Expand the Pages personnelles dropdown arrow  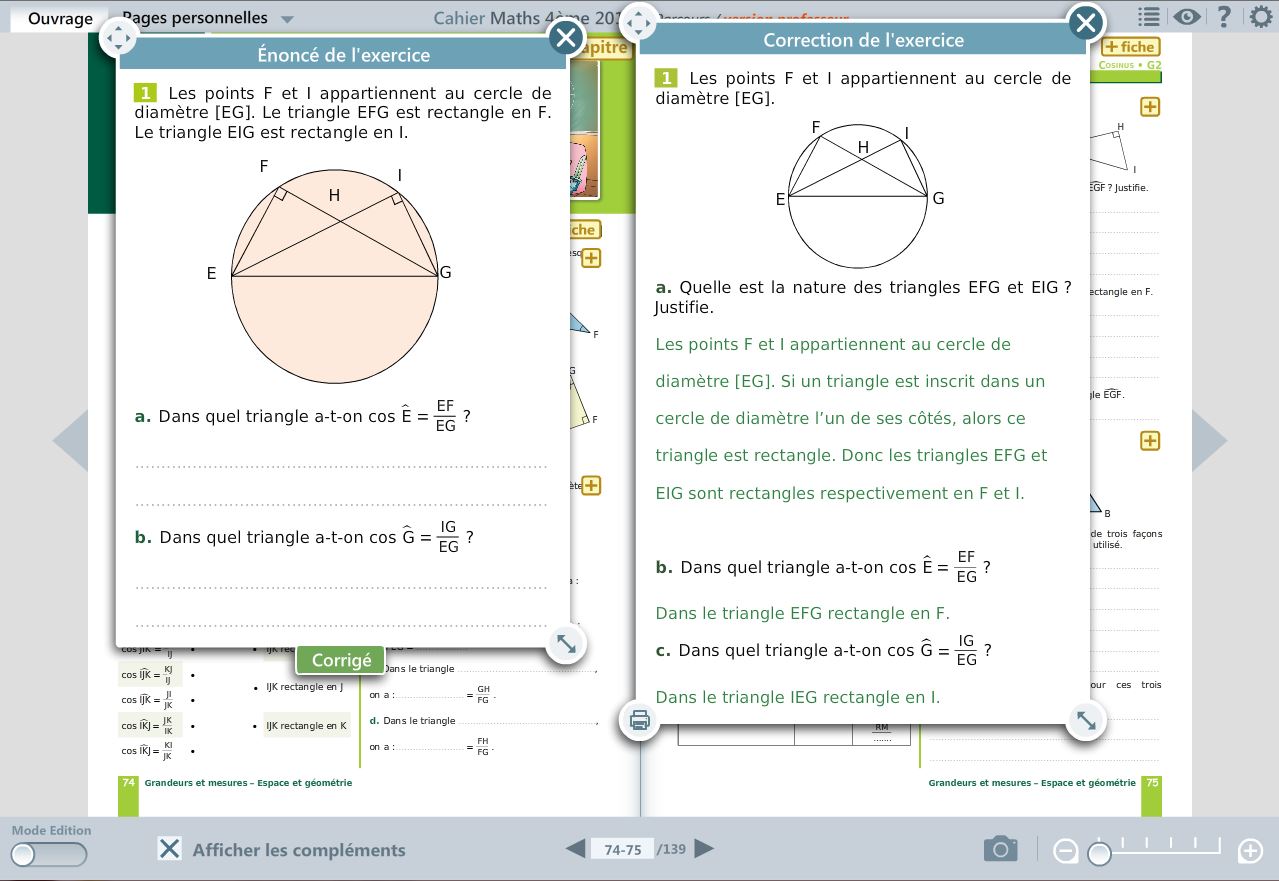coord(287,19)
